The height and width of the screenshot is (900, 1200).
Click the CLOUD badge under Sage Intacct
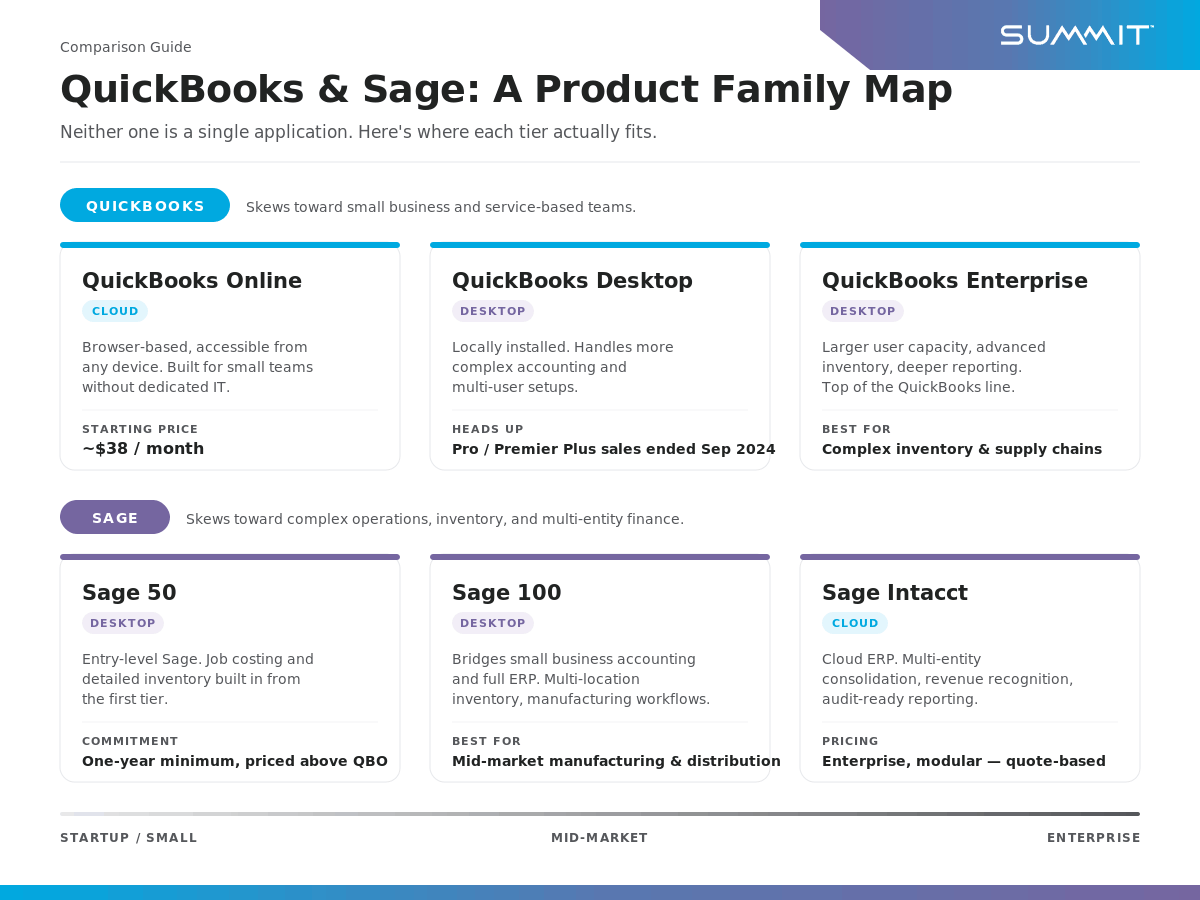click(x=855, y=623)
